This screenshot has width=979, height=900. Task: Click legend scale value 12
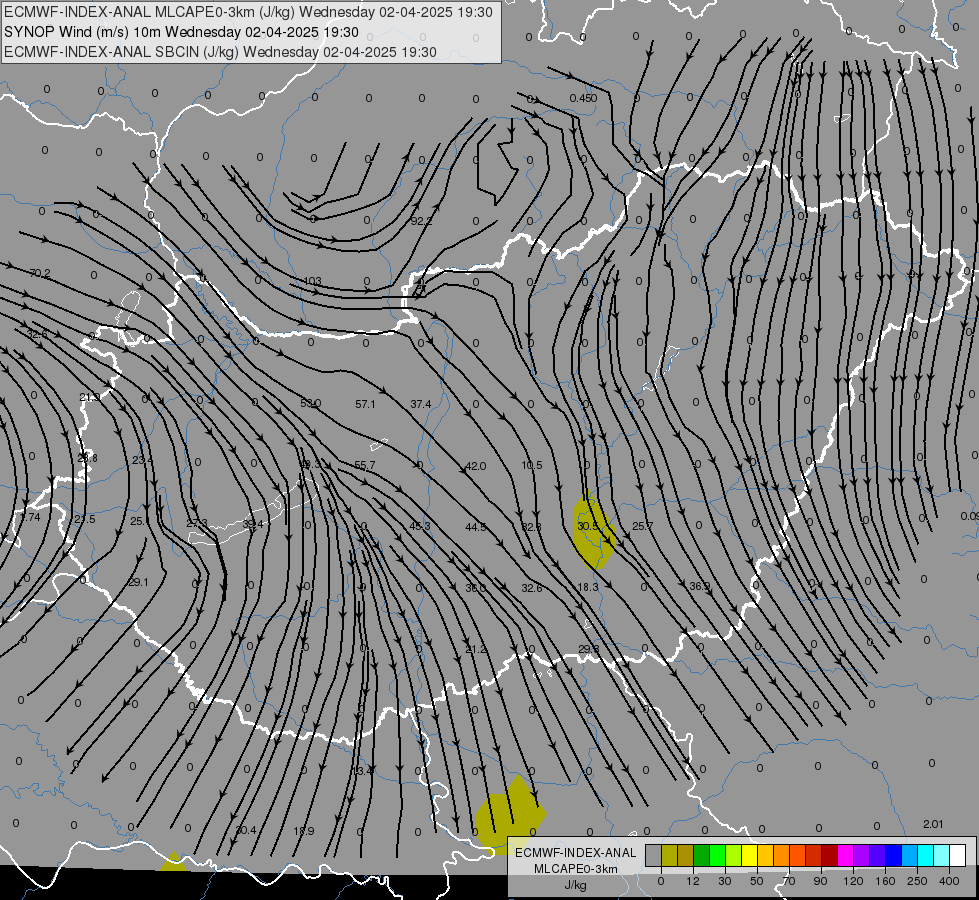pos(693,881)
